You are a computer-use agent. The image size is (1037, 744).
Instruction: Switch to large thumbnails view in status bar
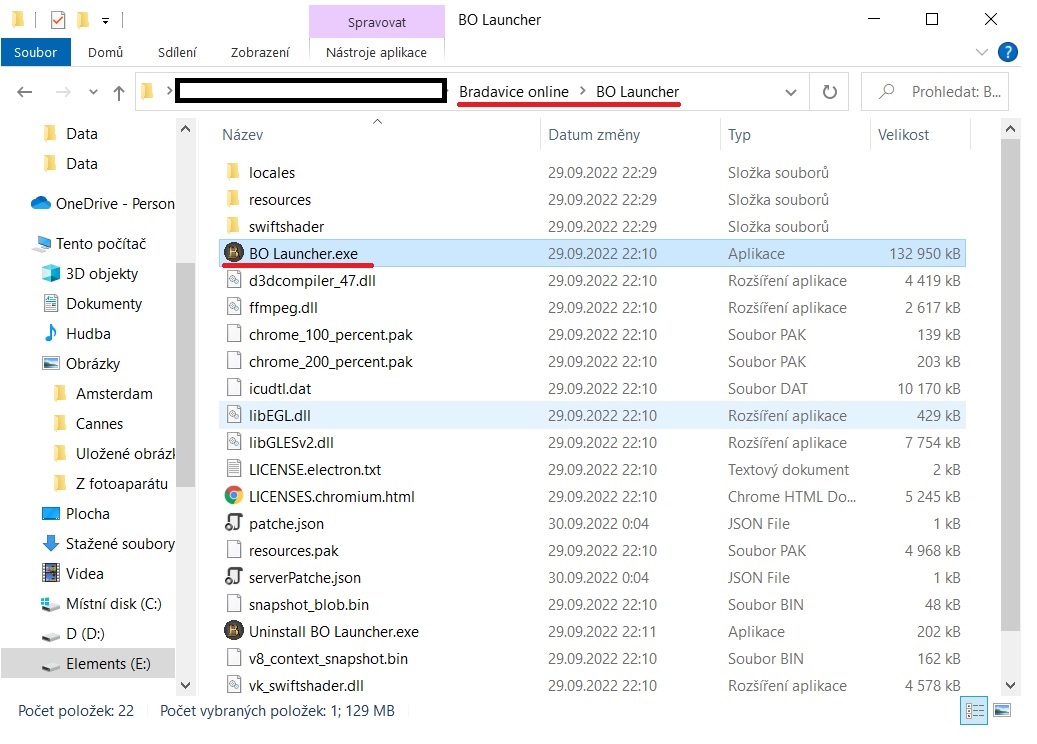tap(1000, 711)
